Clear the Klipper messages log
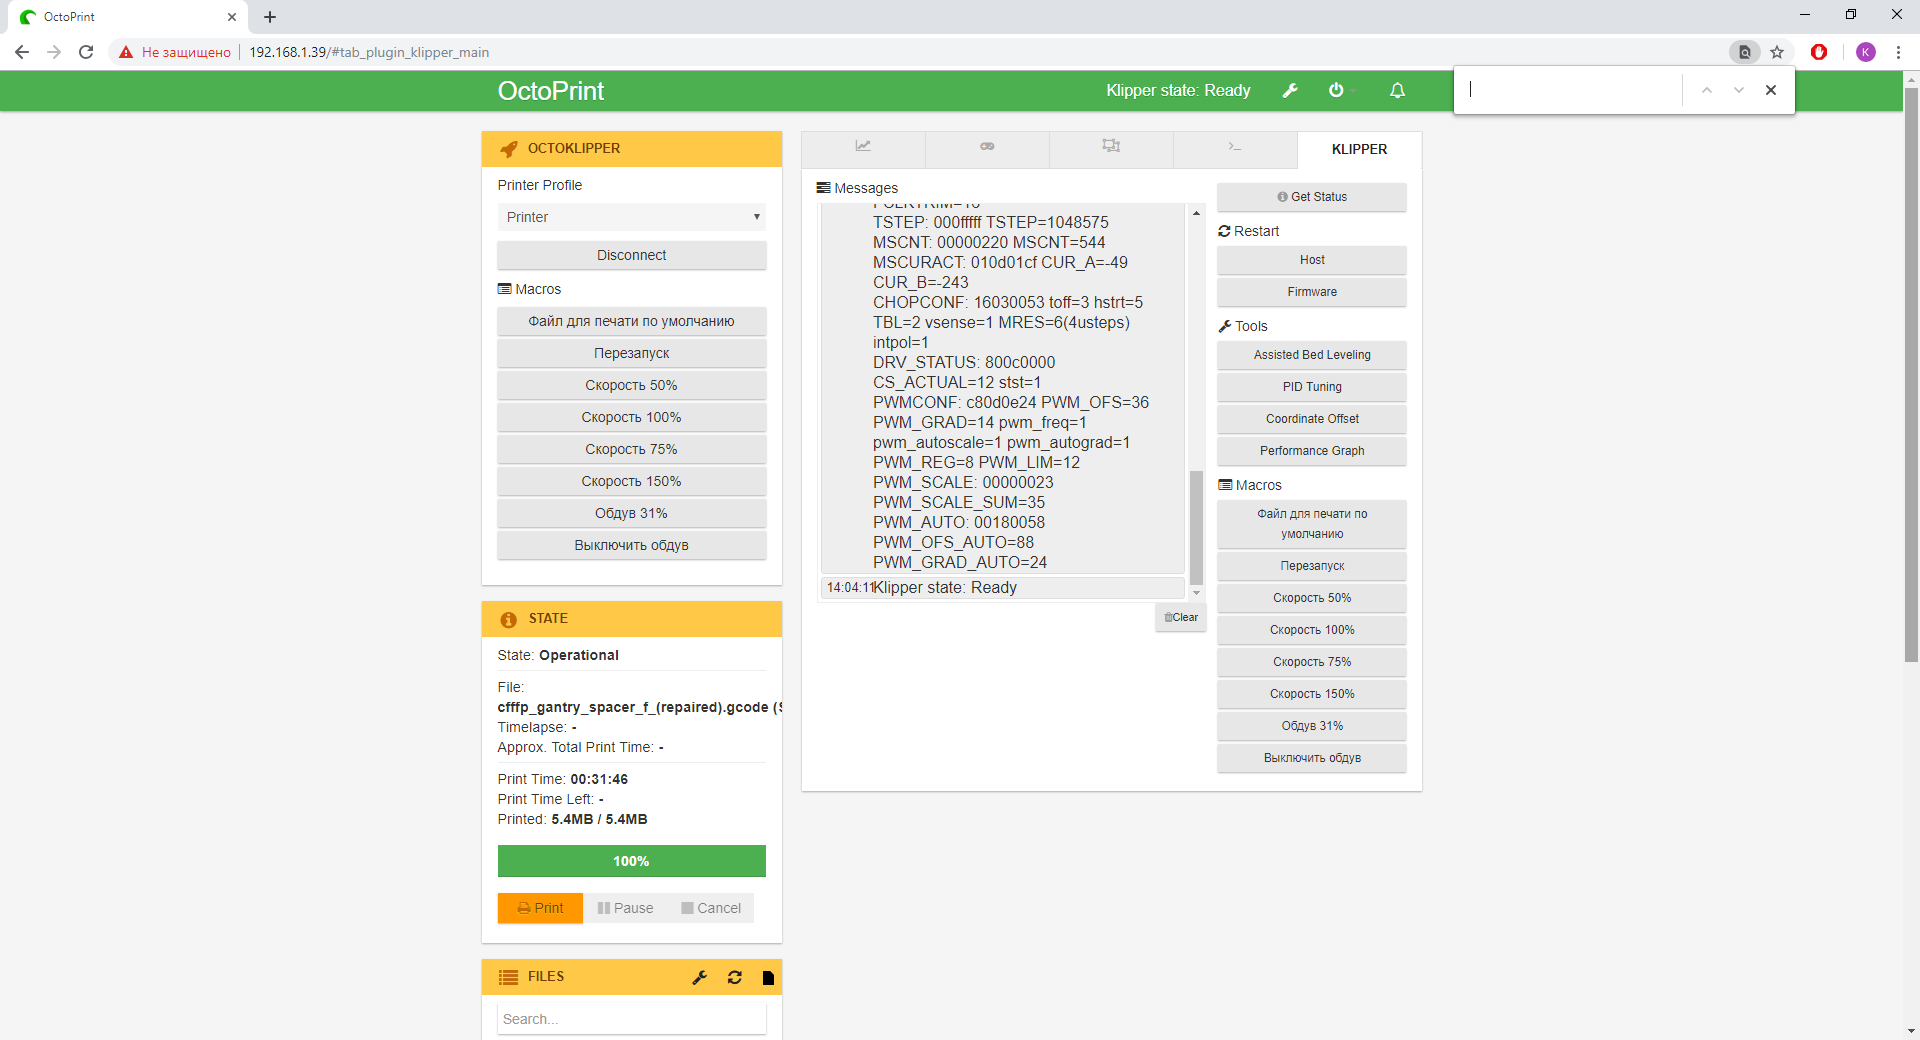The image size is (1920, 1040). tap(1181, 618)
